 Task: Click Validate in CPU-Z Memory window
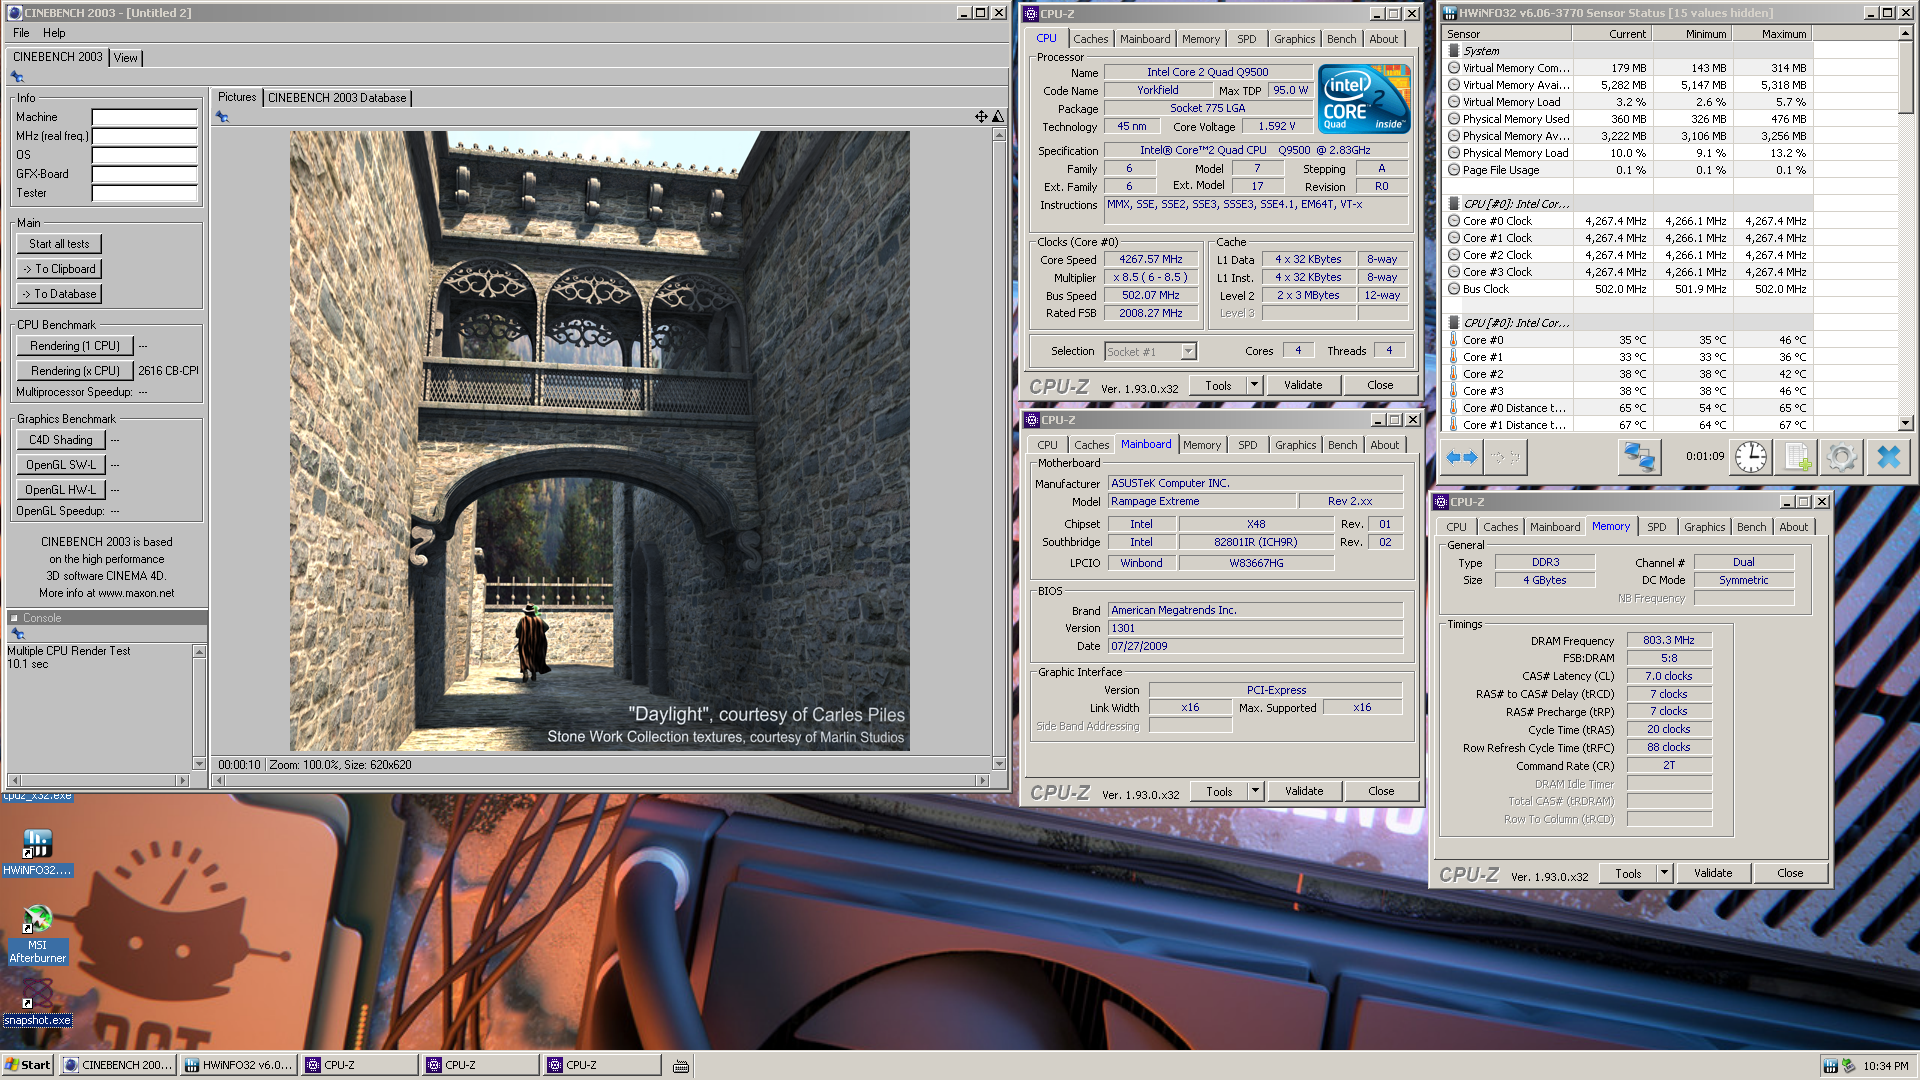coord(1713,873)
